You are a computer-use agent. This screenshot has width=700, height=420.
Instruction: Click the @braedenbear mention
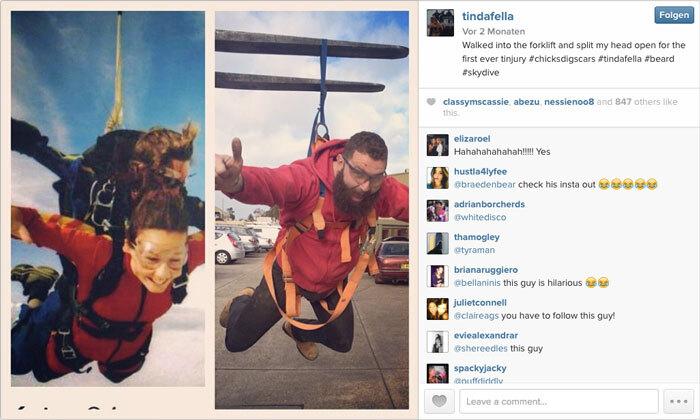[484, 184]
